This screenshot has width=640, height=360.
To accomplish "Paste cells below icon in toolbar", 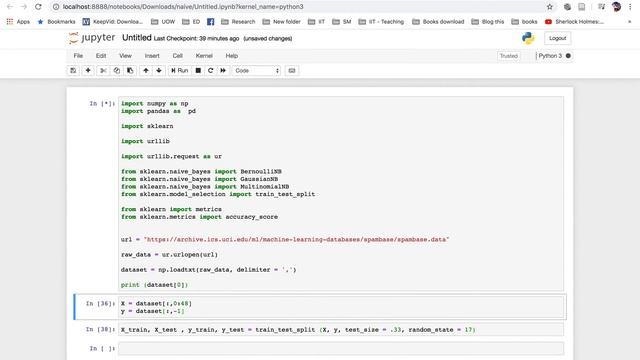I will (130, 71).
